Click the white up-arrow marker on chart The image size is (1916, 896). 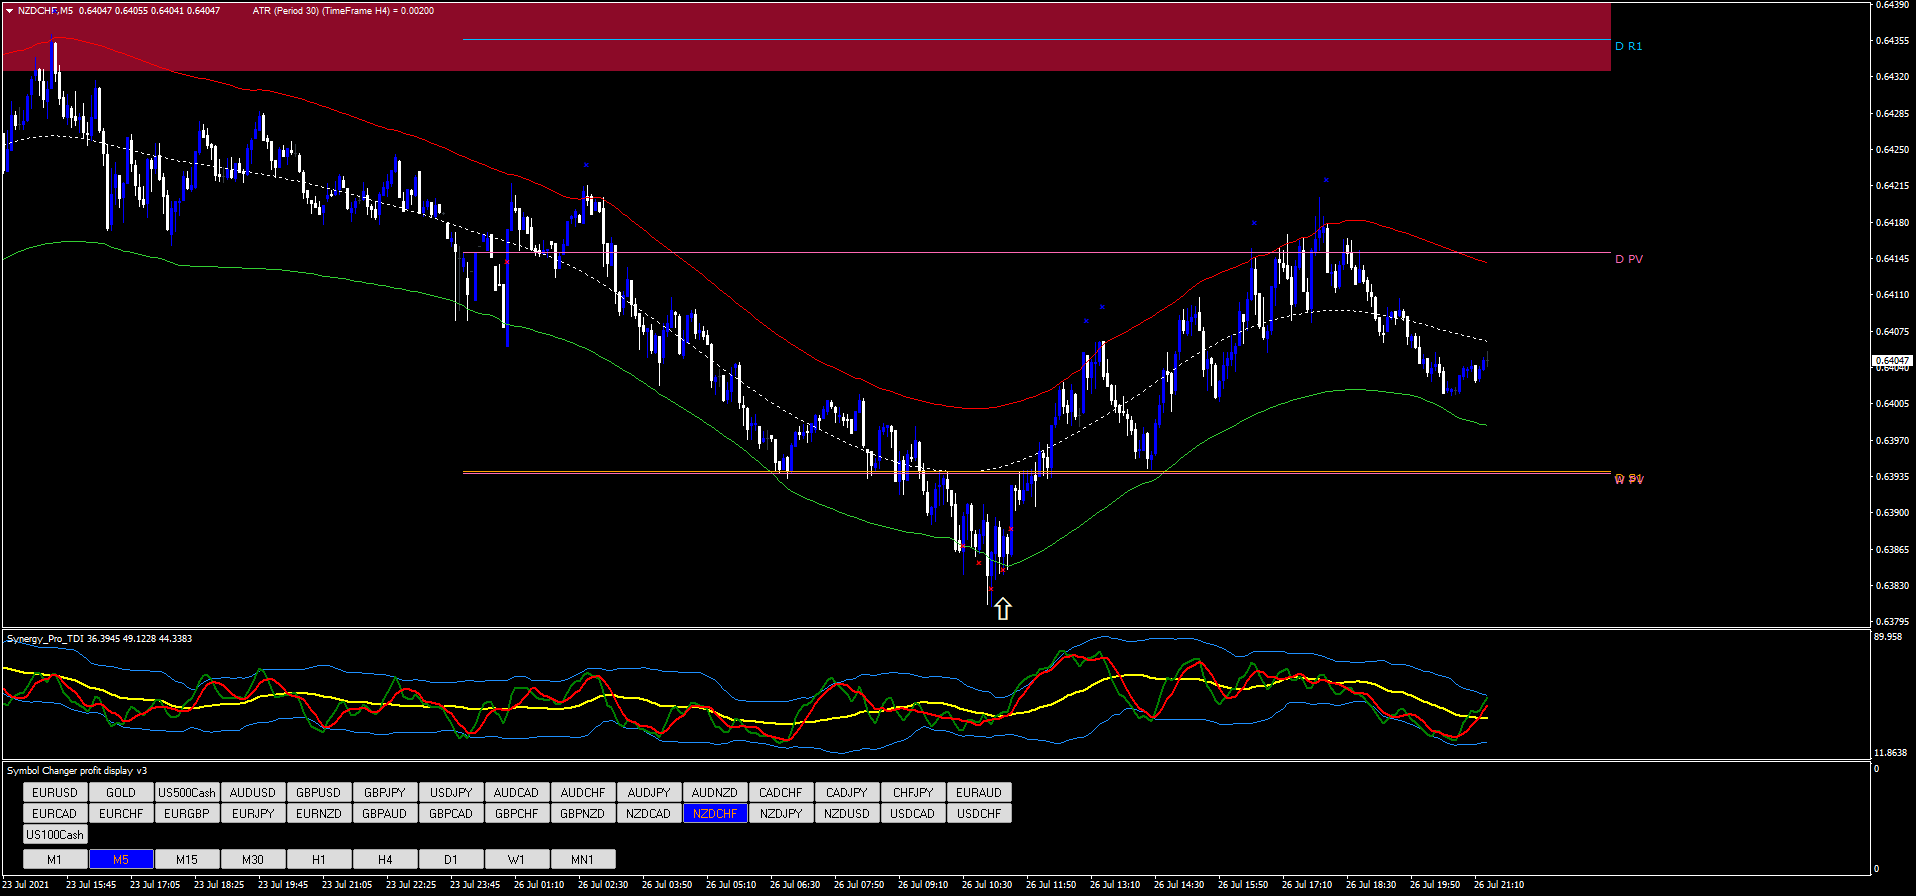click(x=1002, y=608)
